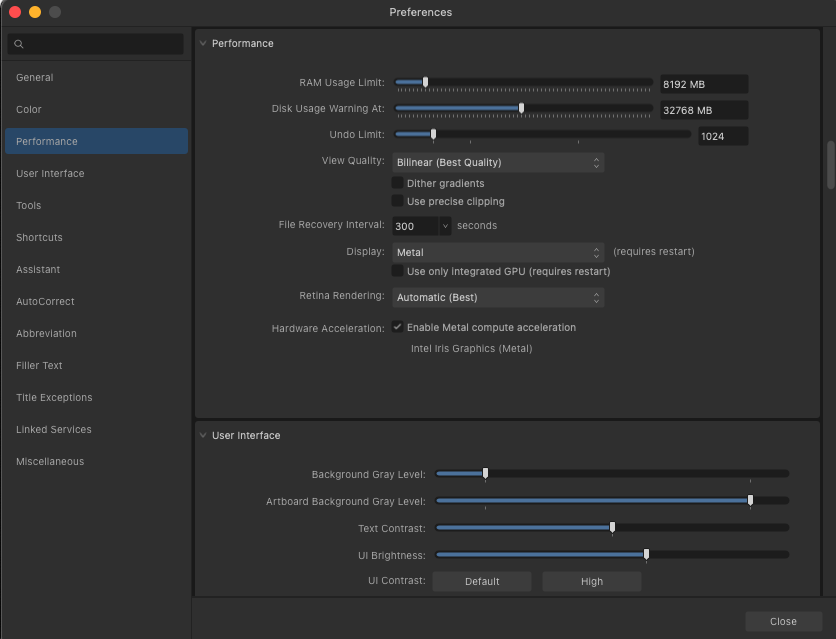The image size is (836, 639).
Task: Select the General preferences category
Action: 35,78
